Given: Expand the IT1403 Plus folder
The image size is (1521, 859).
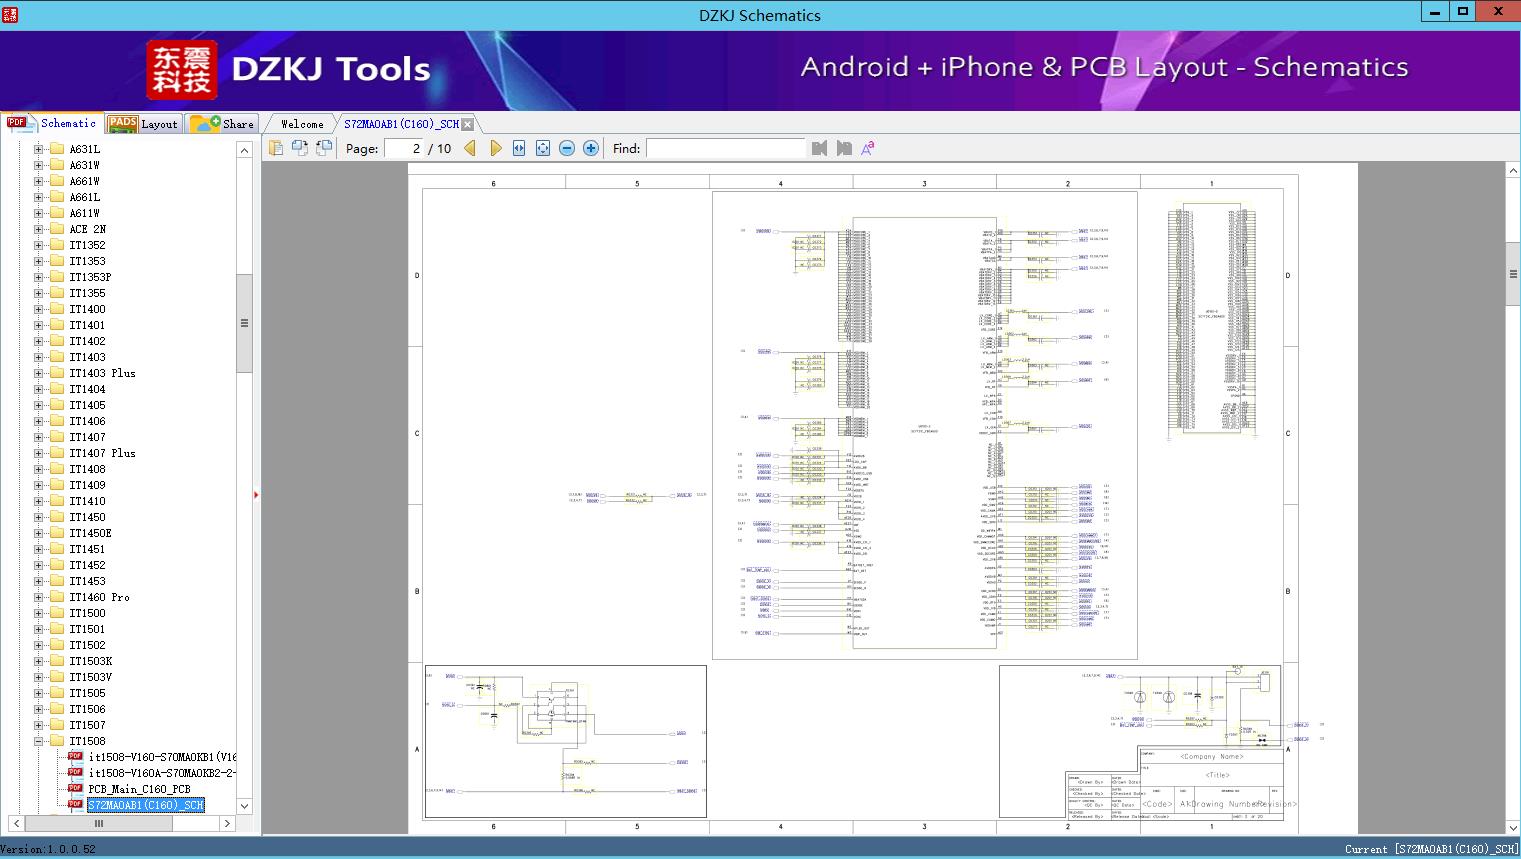Looking at the screenshot, I should (x=38, y=373).
